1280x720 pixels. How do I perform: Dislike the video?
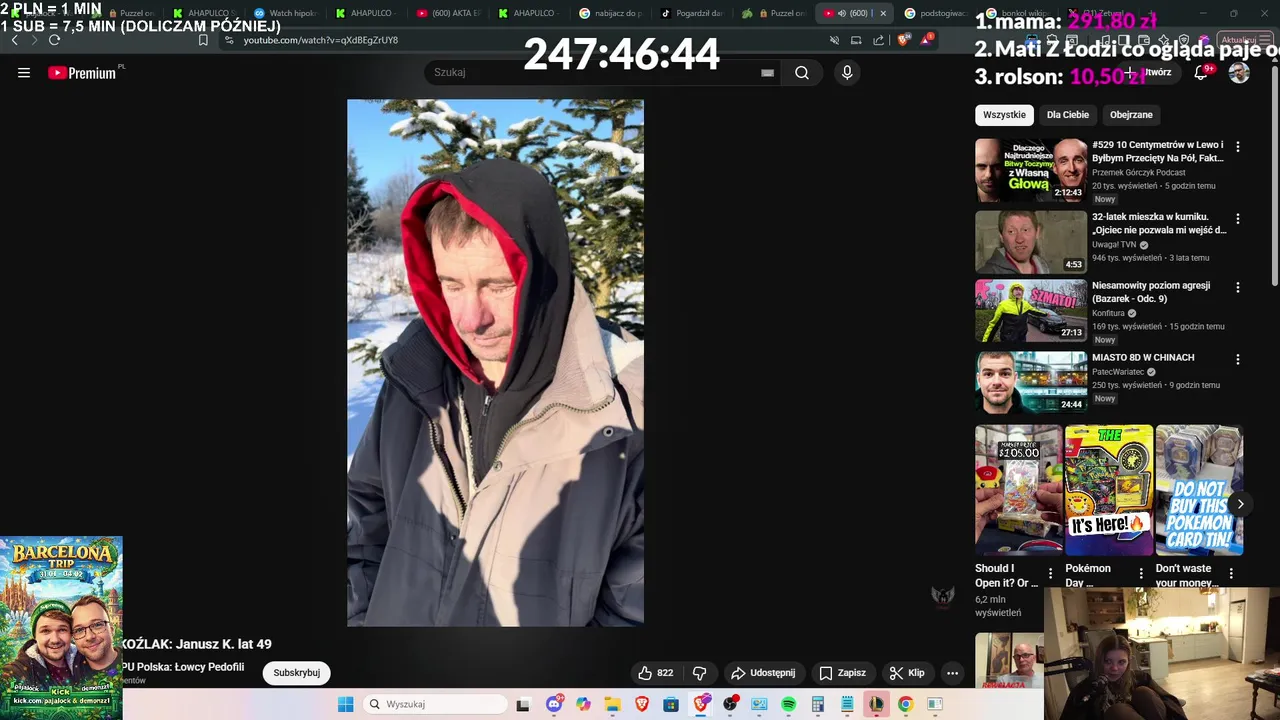[700, 673]
